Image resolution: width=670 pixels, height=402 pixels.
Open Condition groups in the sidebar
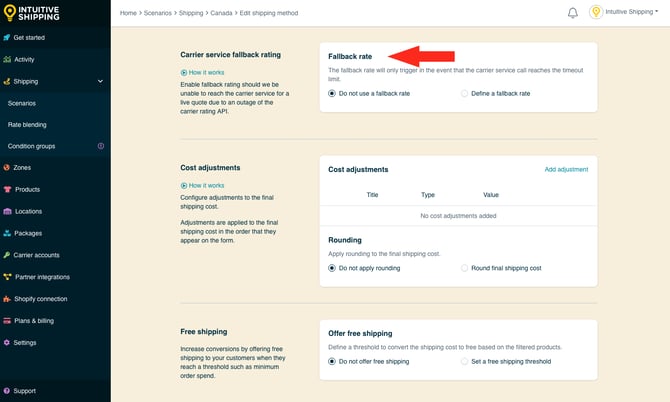coord(31,146)
